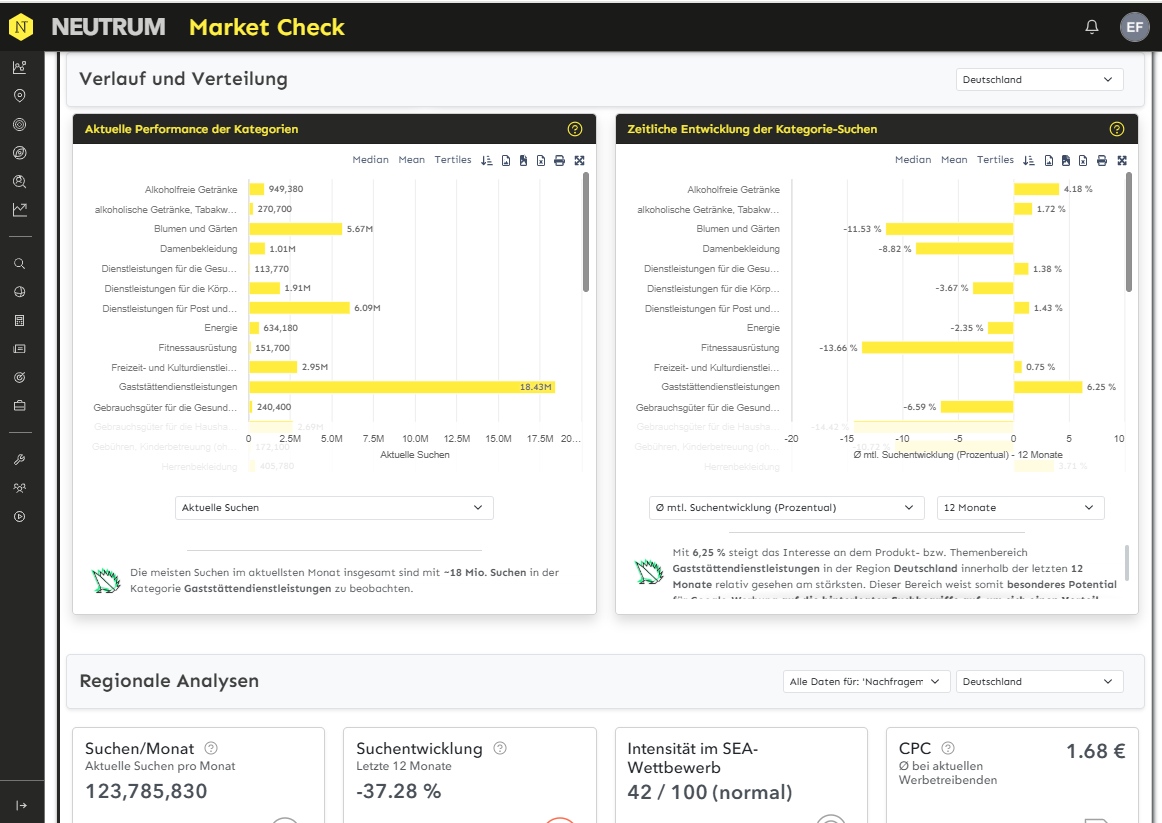
Task: Open the play circle sidebar icon
Action: tap(20, 516)
